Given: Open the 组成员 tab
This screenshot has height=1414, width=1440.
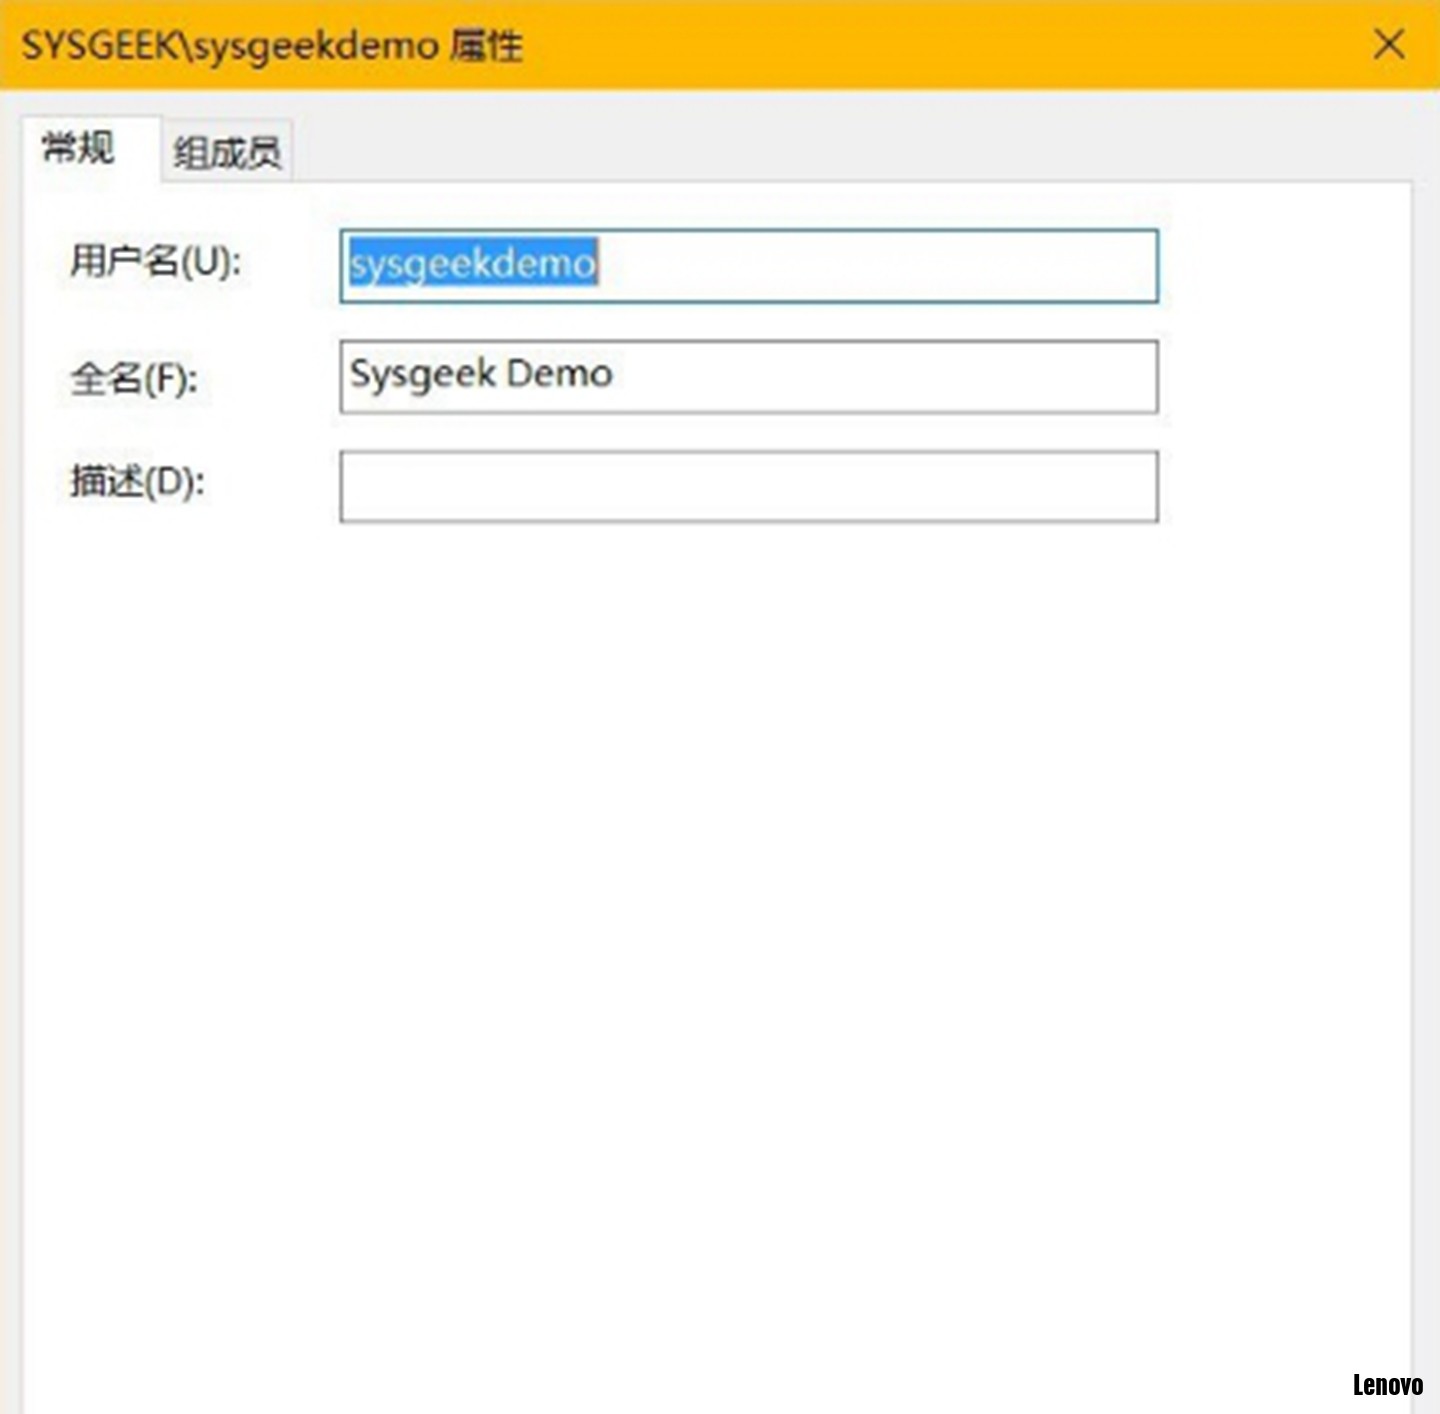Looking at the screenshot, I should click(227, 153).
